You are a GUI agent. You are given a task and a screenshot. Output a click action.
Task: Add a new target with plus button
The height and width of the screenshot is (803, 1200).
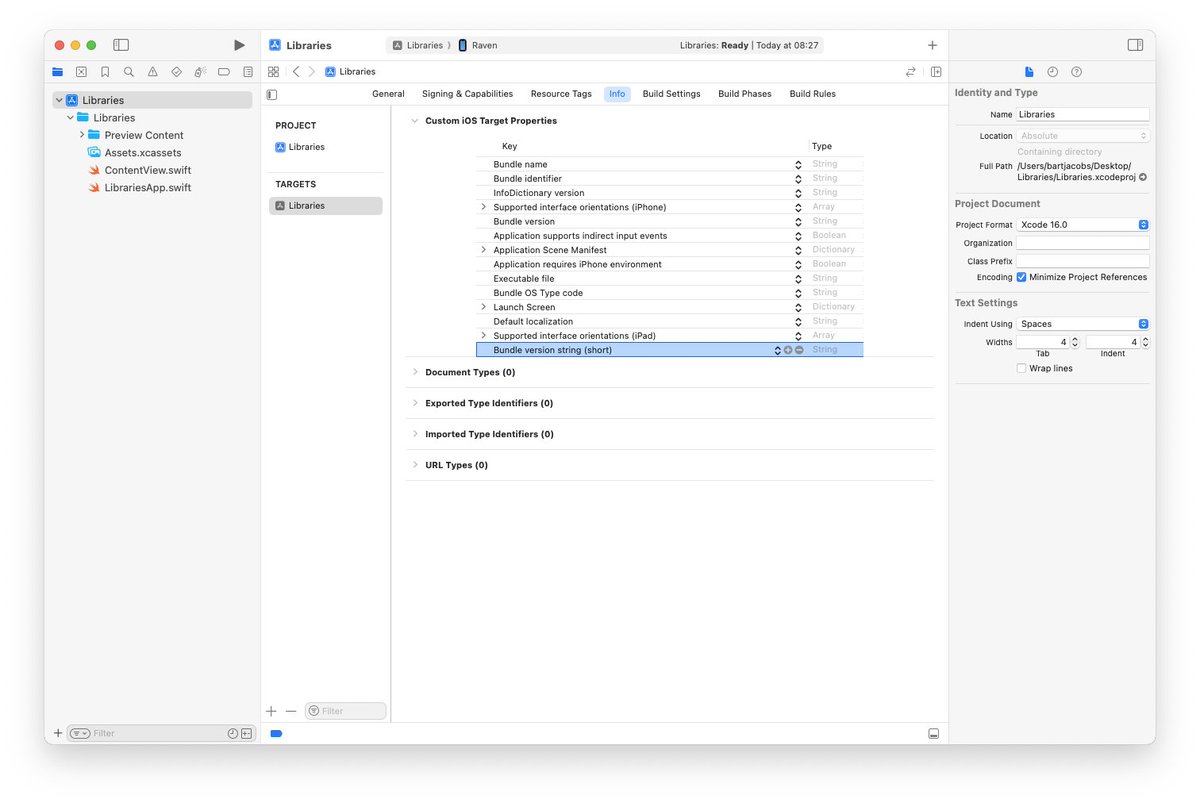tap(271, 711)
